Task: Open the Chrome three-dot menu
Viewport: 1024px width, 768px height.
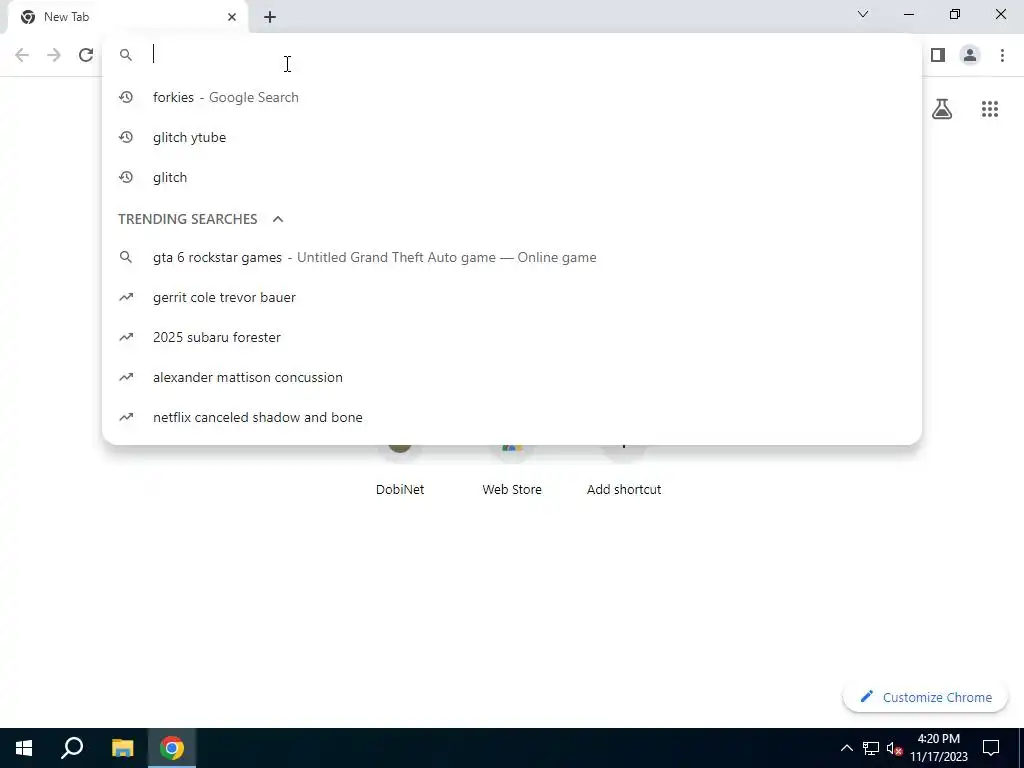Action: [x=1002, y=55]
